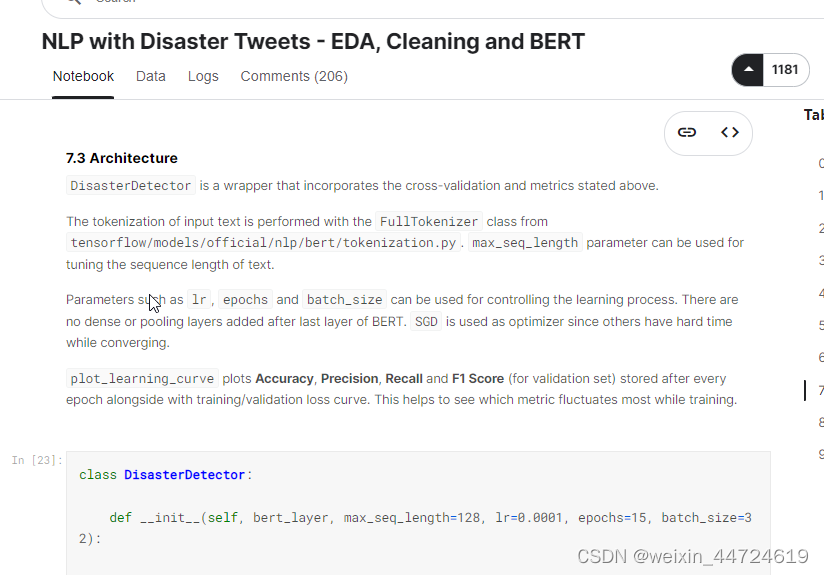
Task: Click the active contents entry 7
Action: 821,390
